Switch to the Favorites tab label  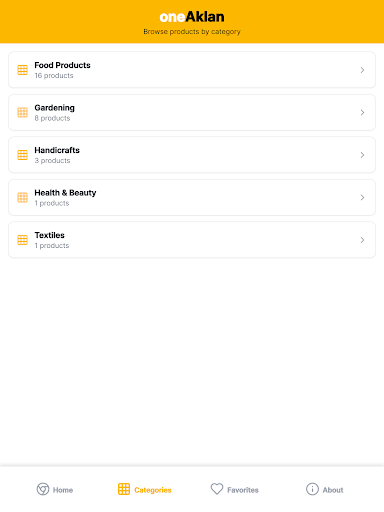(x=243, y=490)
